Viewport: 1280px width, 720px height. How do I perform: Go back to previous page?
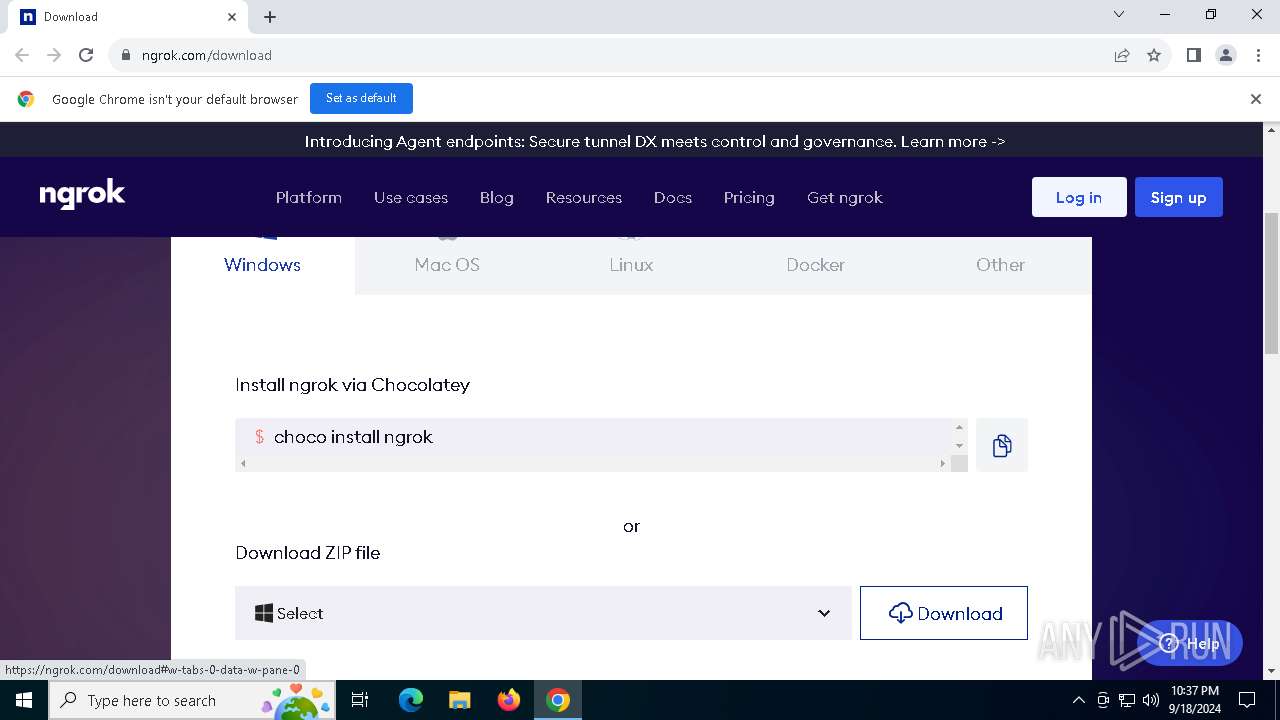coord(22,55)
